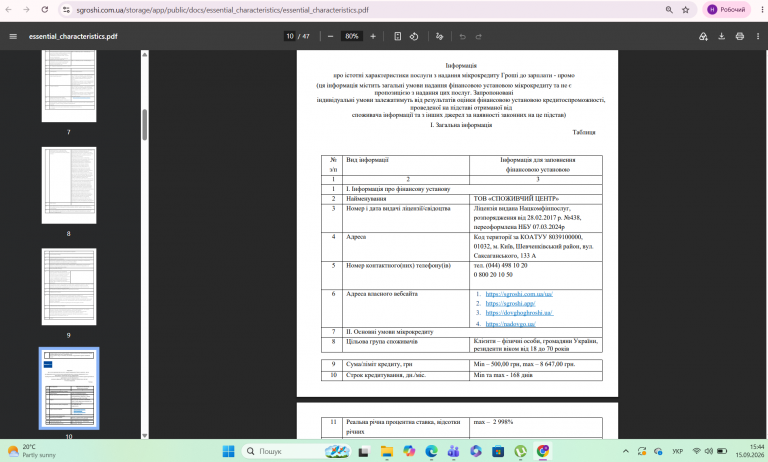Open Microsoft Store from the taskbar
768x462 pixels.
pos(498,451)
